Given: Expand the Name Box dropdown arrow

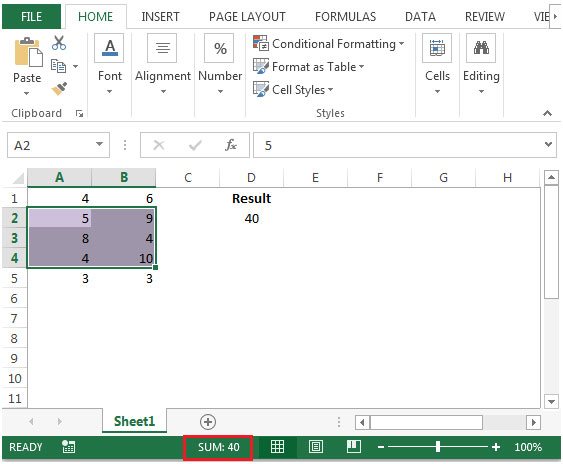Looking at the screenshot, I should 99,144.
